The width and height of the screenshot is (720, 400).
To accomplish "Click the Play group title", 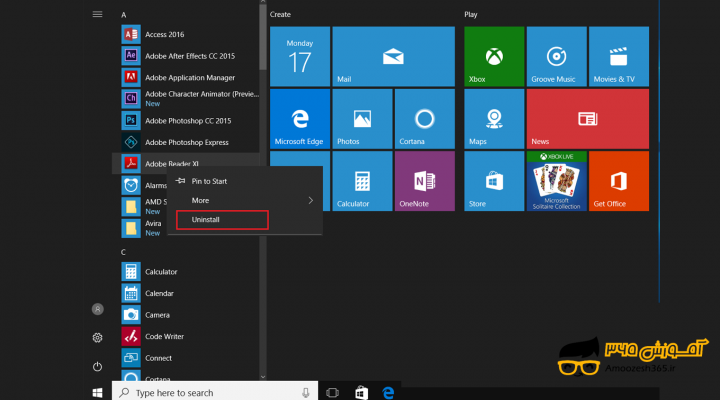I will pyautogui.click(x=471, y=15).
